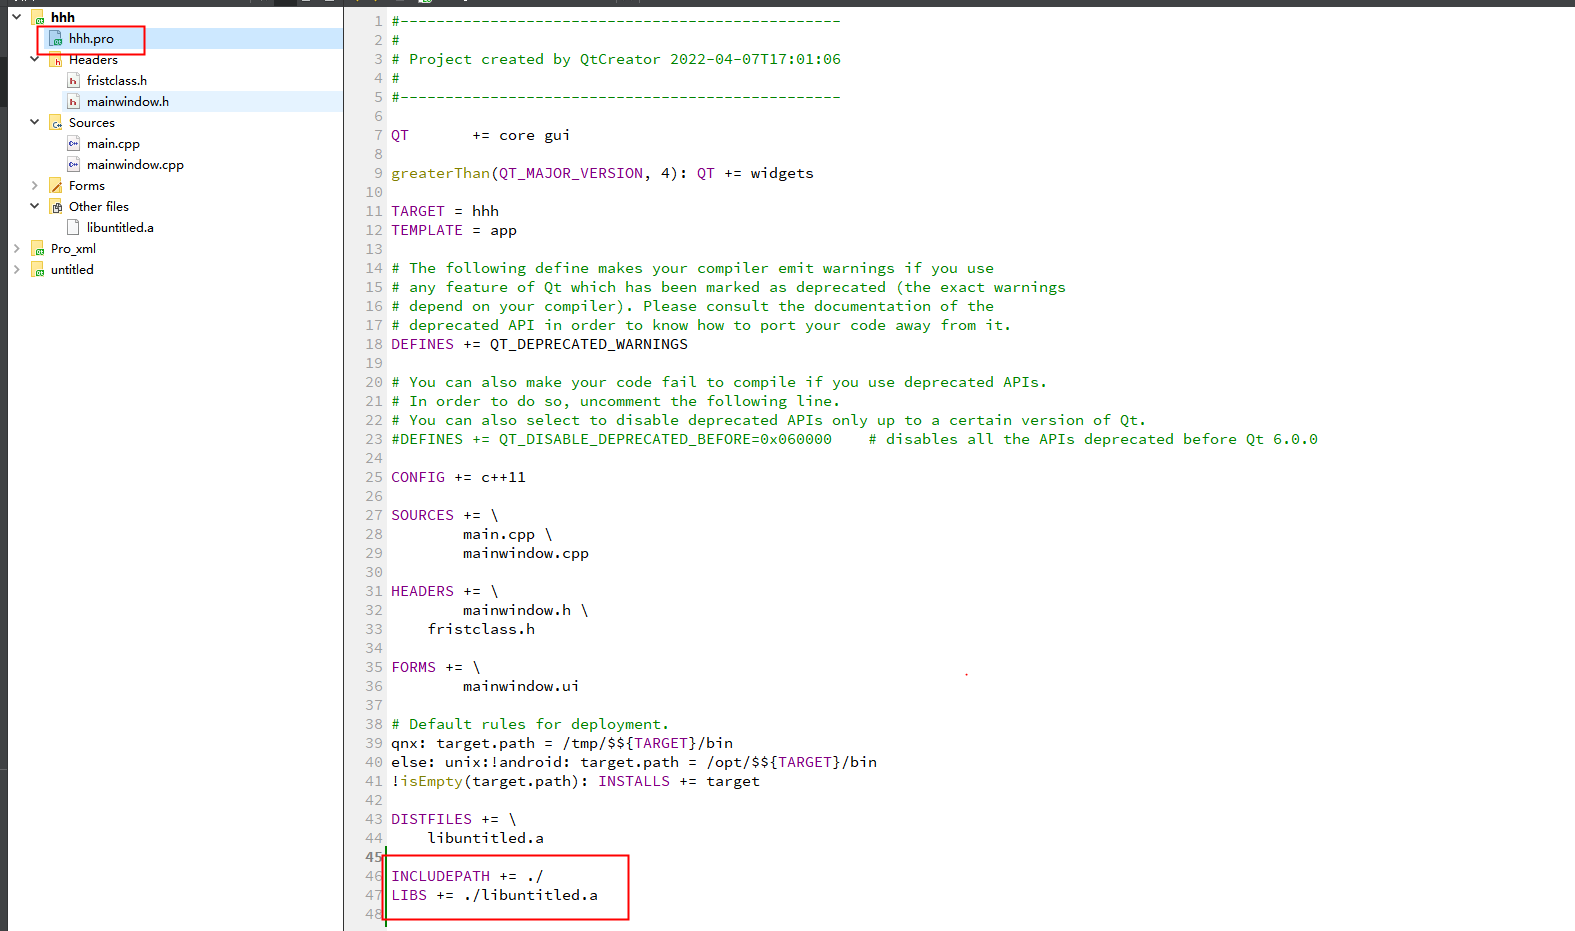Select mainwindow.cpp in project tree
This screenshot has height=931, width=1575.
[x=135, y=165]
